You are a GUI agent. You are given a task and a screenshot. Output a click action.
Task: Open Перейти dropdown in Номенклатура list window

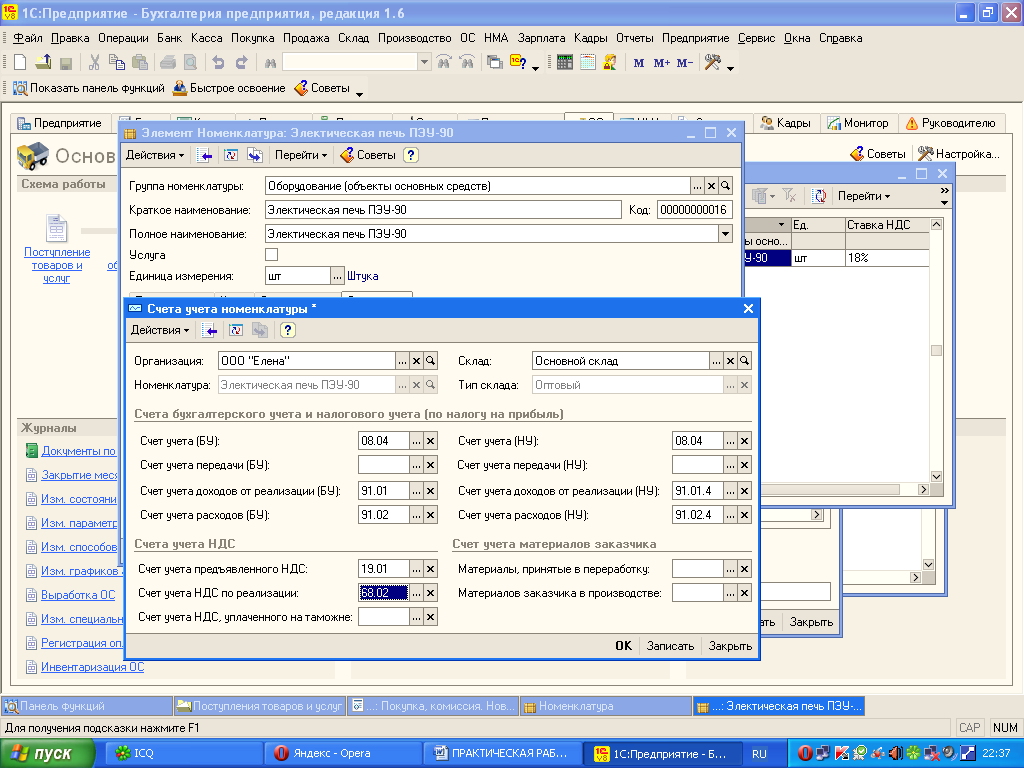[x=863, y=196]
